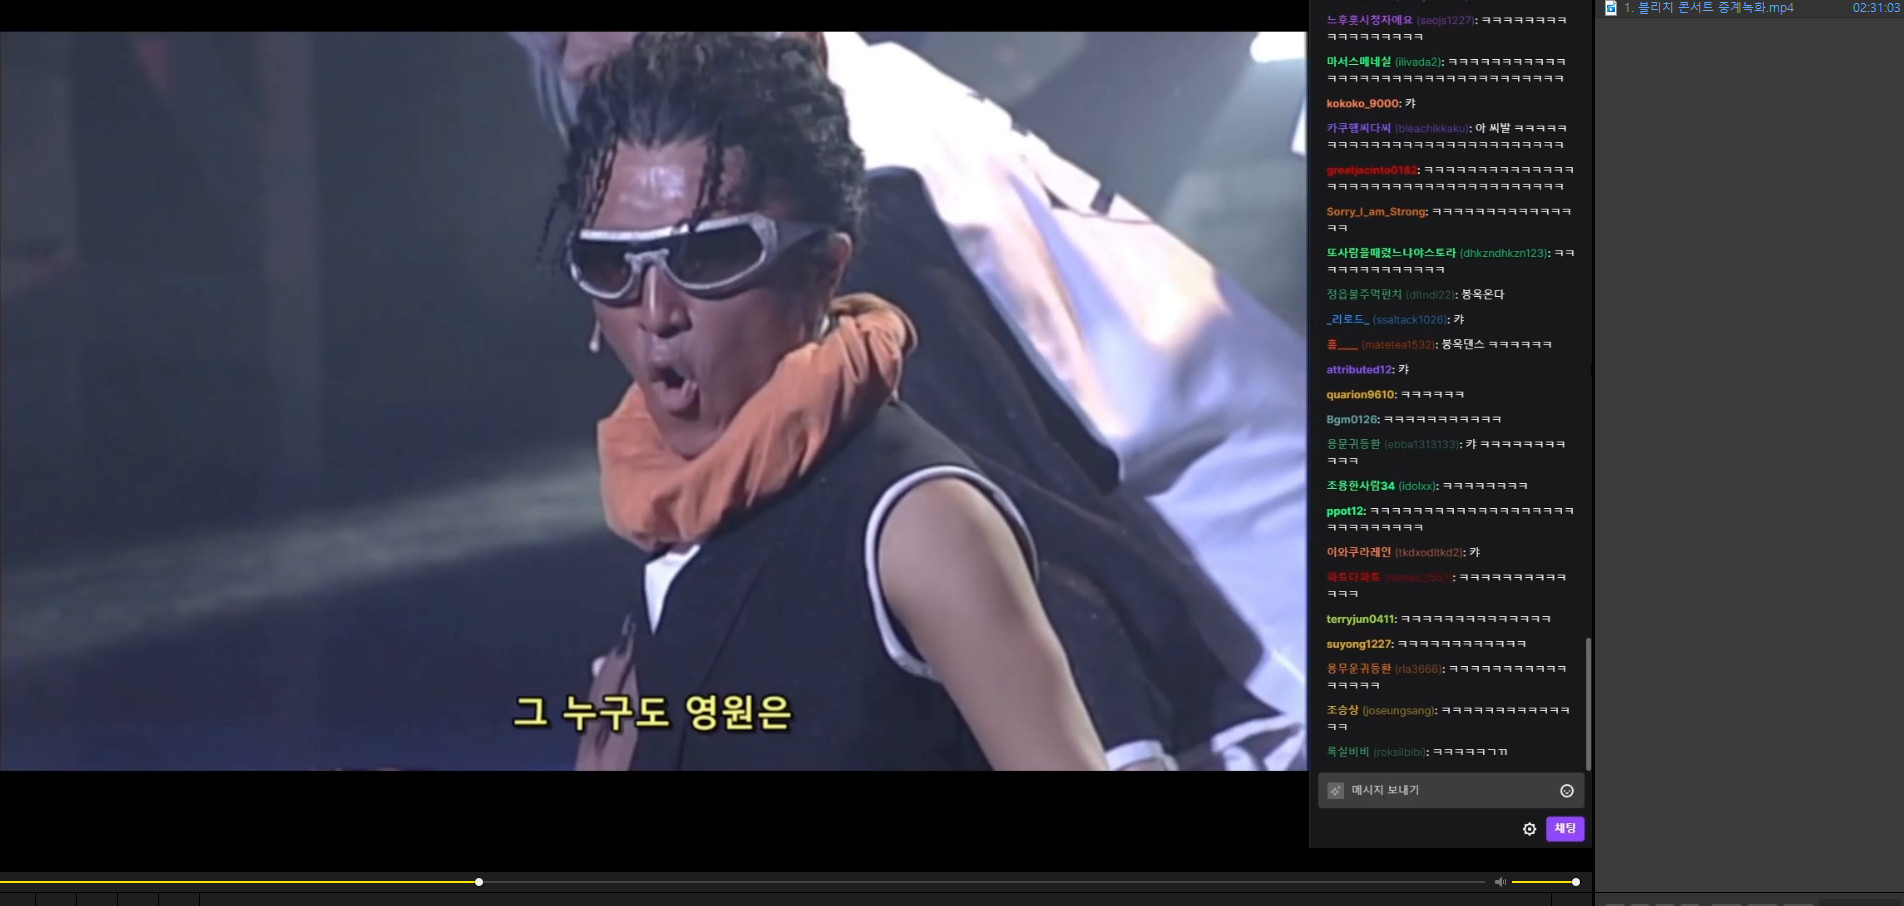
Task: Click the speaker volume icon
Action: (x=1500, y=882)
